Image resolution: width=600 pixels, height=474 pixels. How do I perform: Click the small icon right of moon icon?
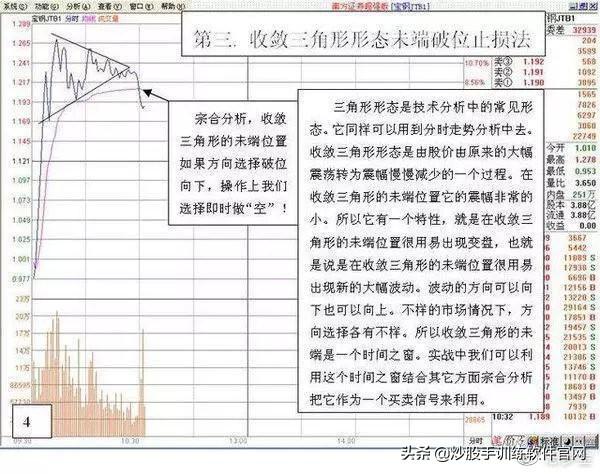(x=579, y=441)
